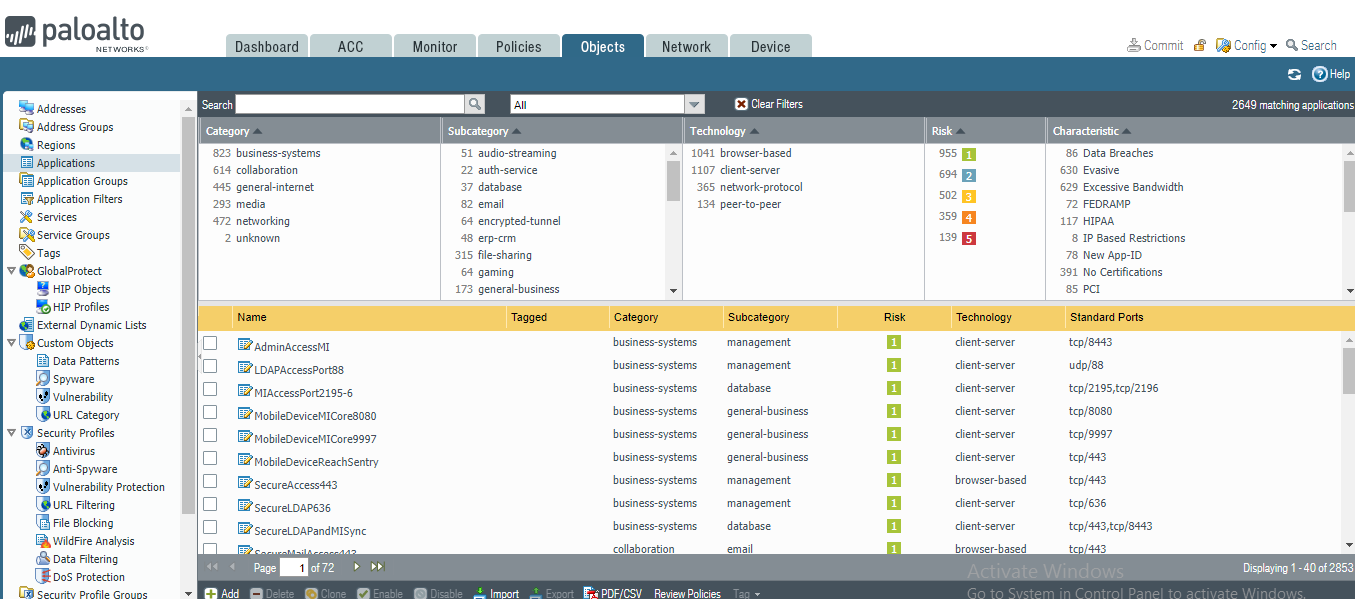Select the WildFire Analysis profile icon
1355x599 pixels.
(x=43, y=541)
